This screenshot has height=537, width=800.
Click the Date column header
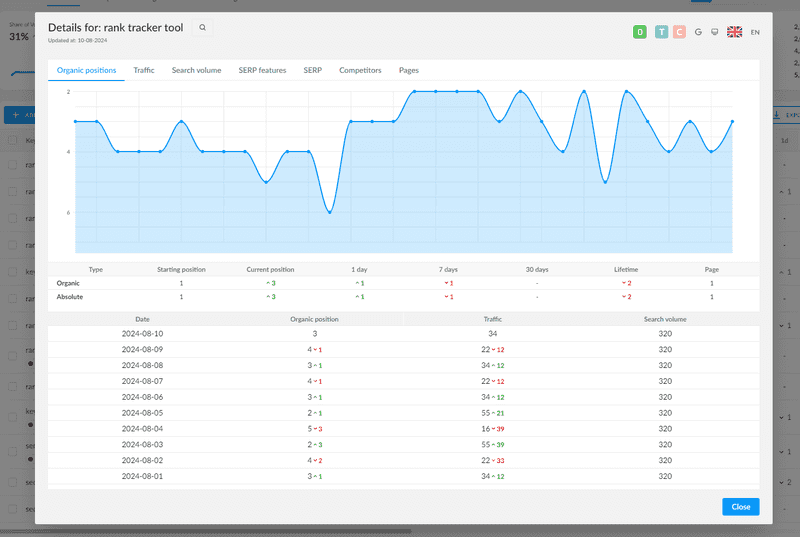click(x=142, y=319)
